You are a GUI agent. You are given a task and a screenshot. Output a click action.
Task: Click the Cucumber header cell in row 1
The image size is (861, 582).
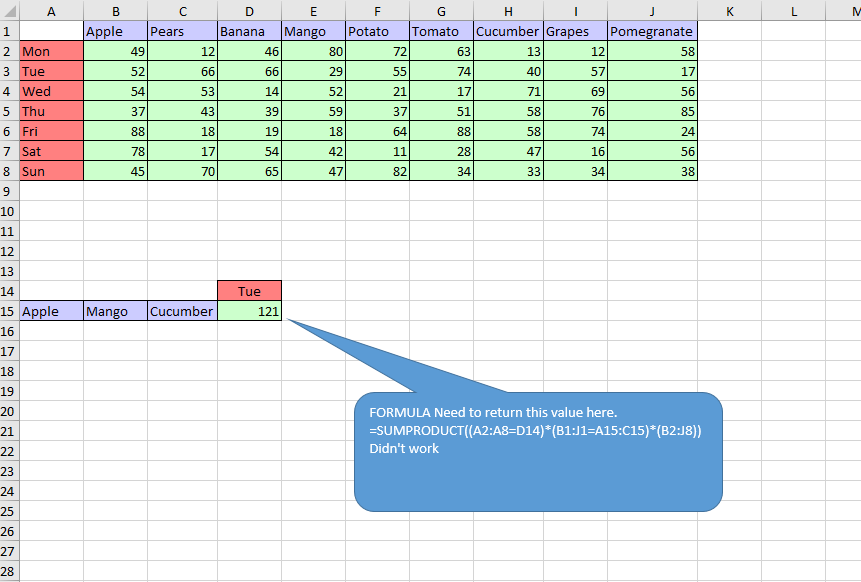point(508,31)
